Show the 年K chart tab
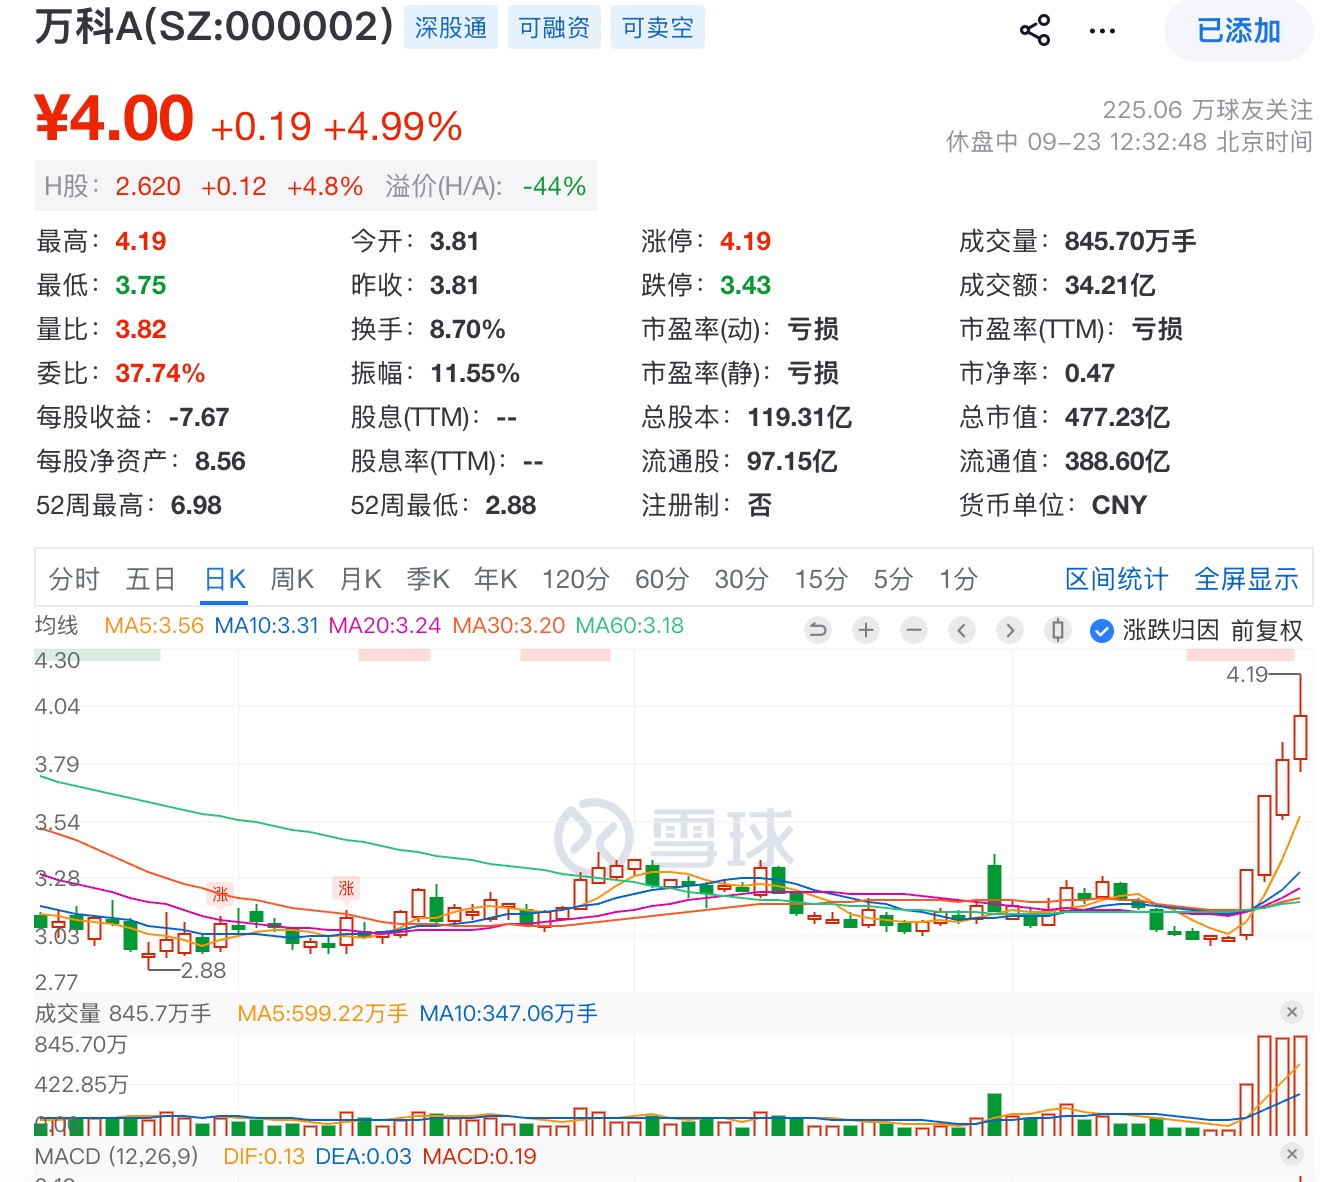1320x1182 pixels. click(496, 579)
